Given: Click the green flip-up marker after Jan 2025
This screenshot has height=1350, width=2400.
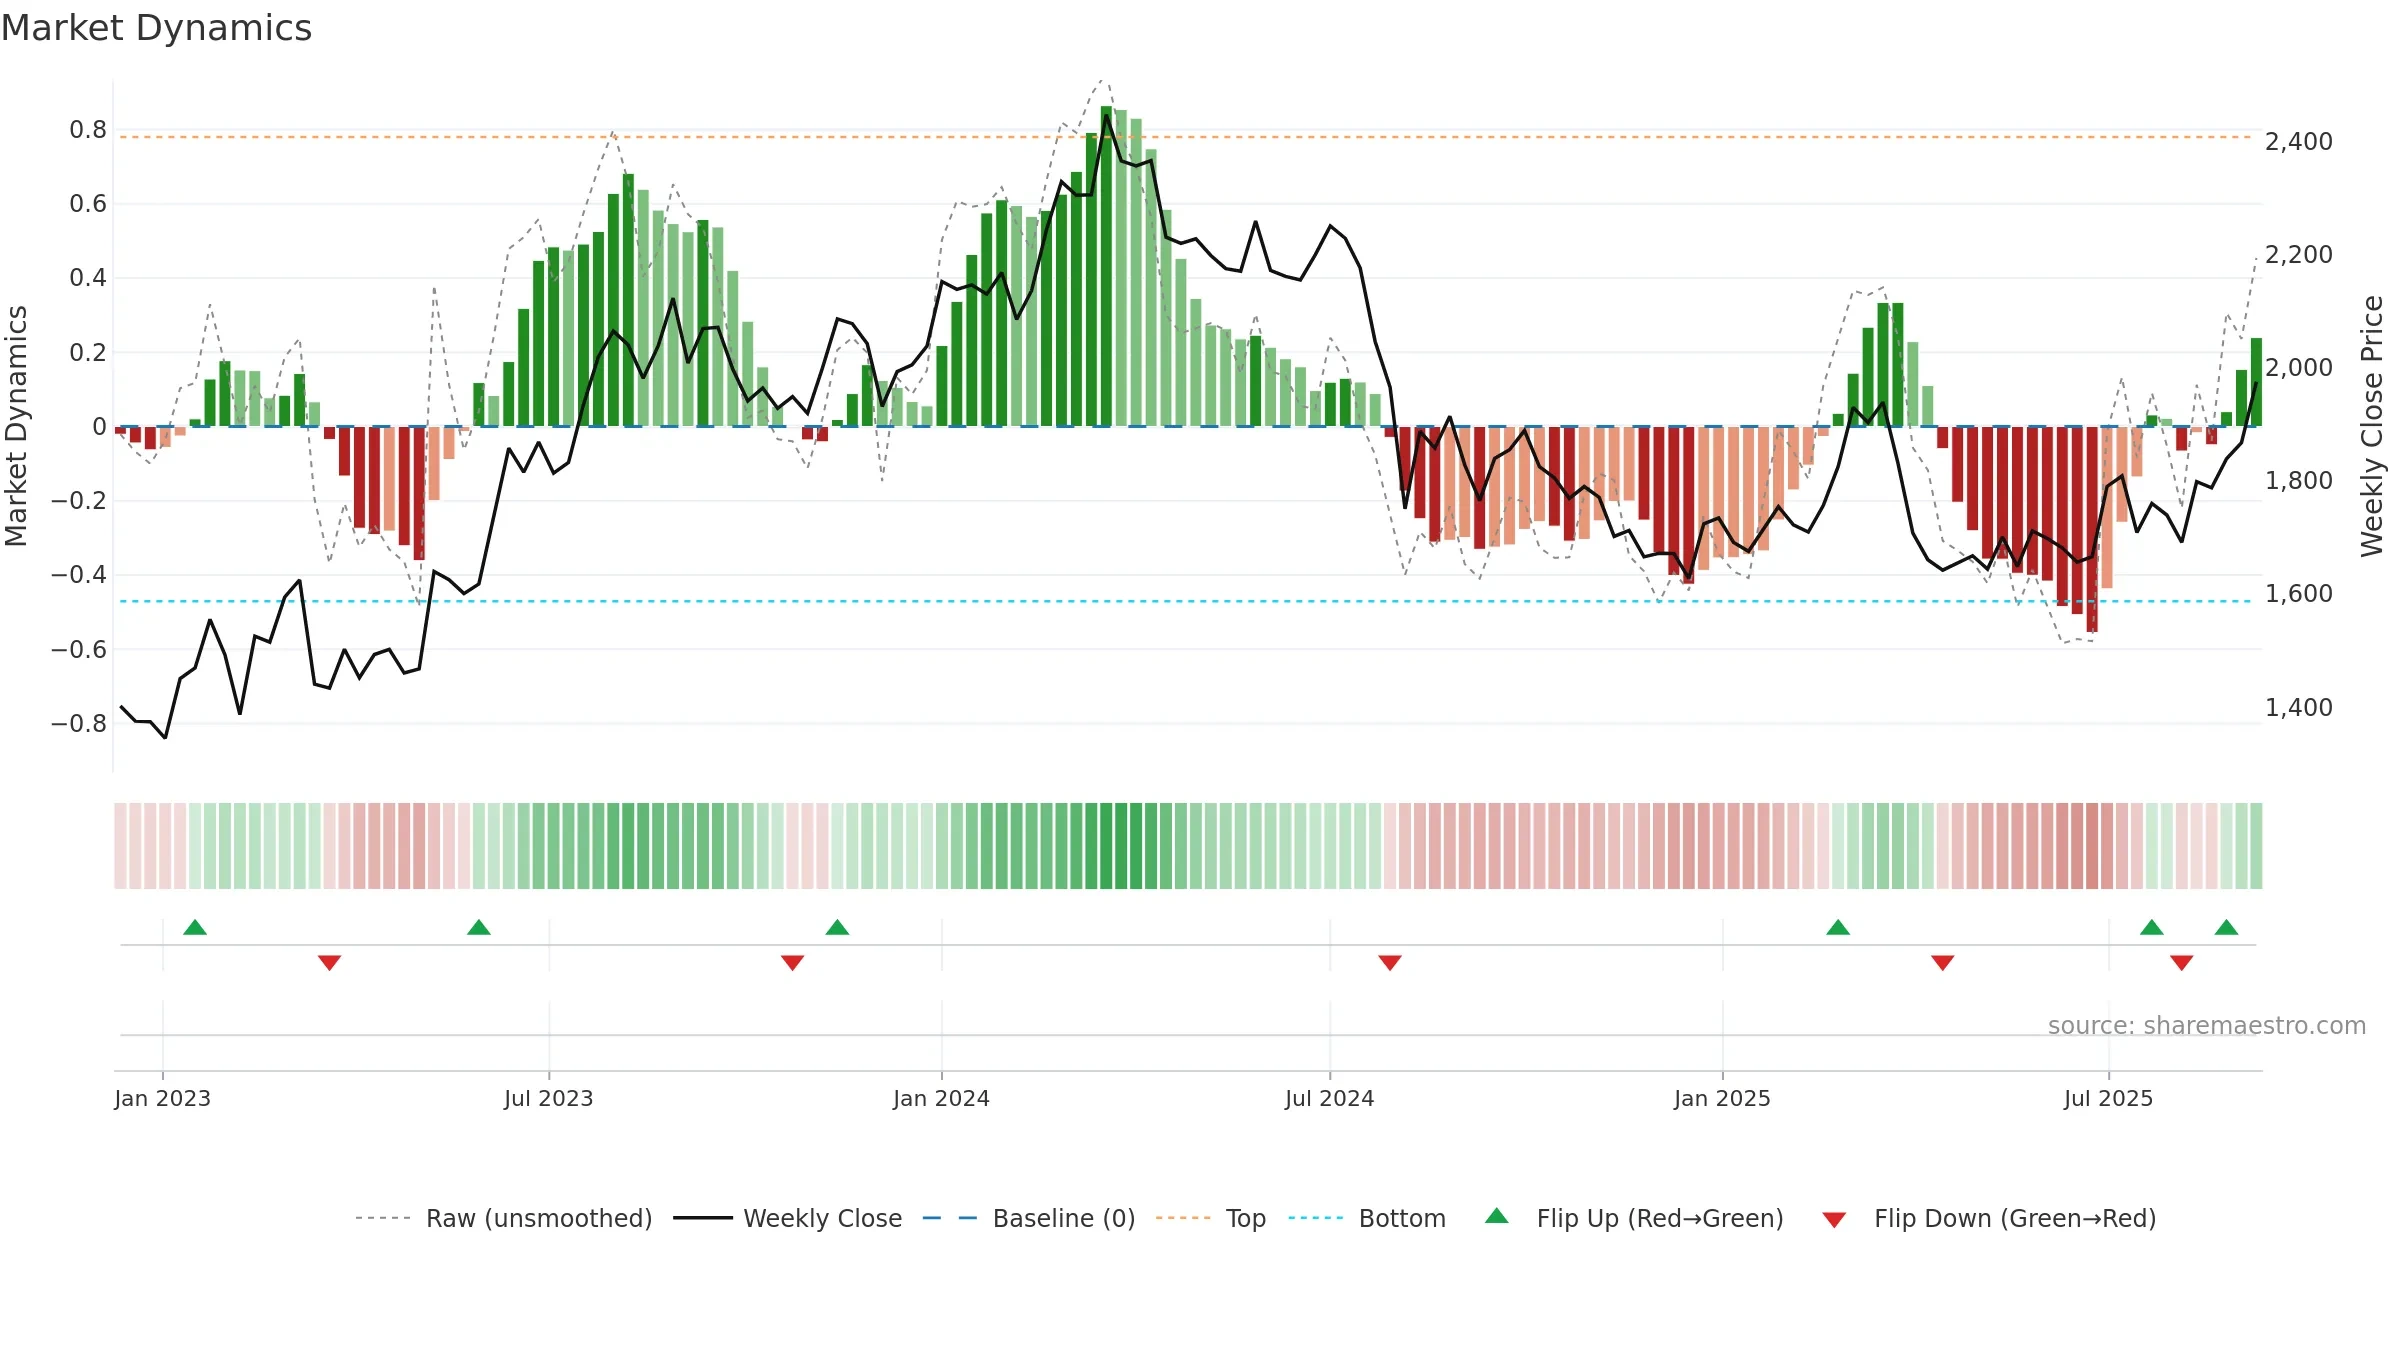Looking at the screenshot, I should [1838, 927].
